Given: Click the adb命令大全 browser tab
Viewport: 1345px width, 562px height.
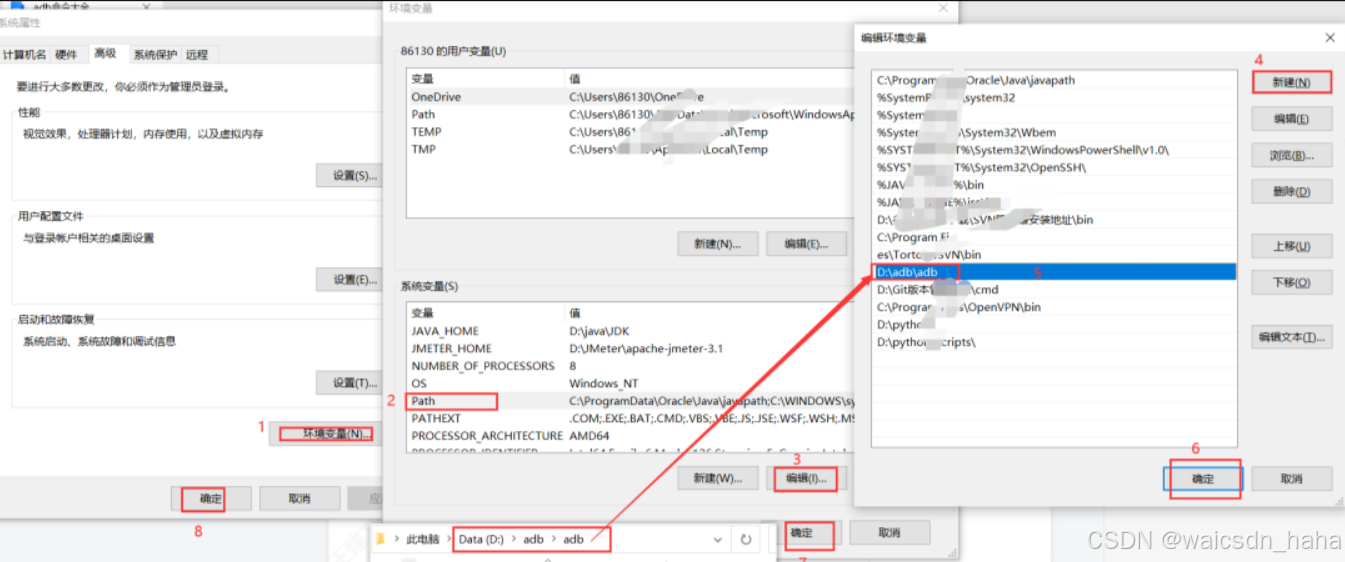Looking at the screenshot, I should (x=60, y=7).
